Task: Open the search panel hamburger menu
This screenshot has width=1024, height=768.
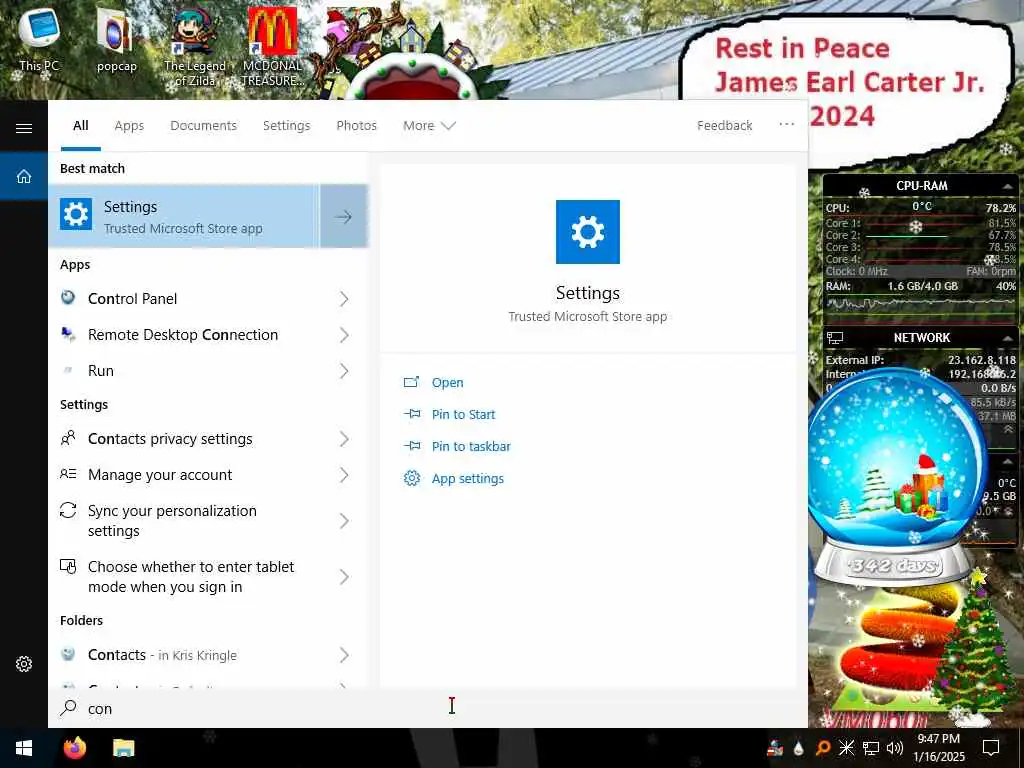Action: [24, 128]
